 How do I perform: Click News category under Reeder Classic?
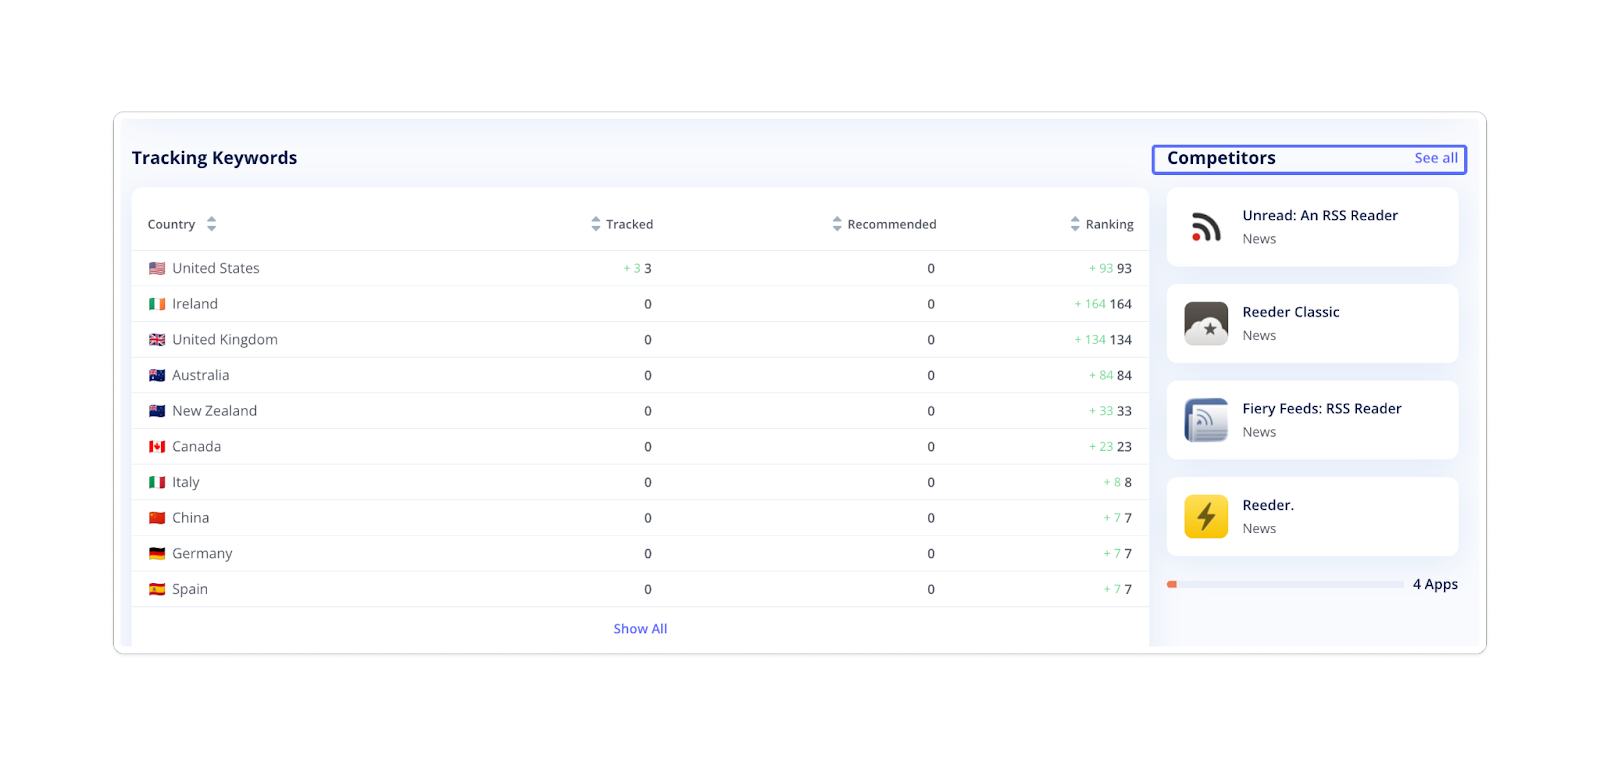pos(1259,336)
